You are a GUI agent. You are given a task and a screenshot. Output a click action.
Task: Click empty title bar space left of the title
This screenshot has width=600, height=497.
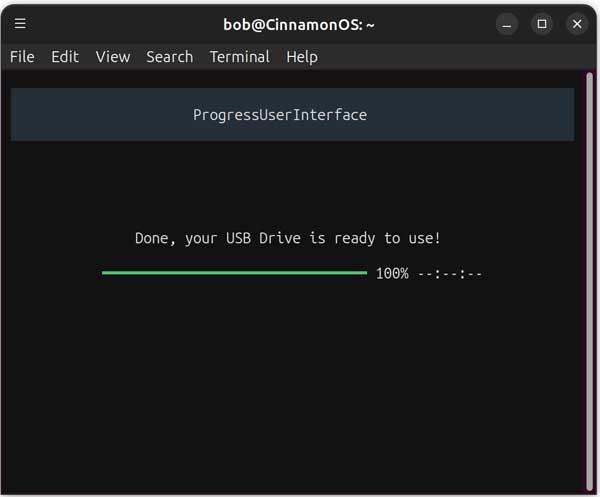pos(120,23)
